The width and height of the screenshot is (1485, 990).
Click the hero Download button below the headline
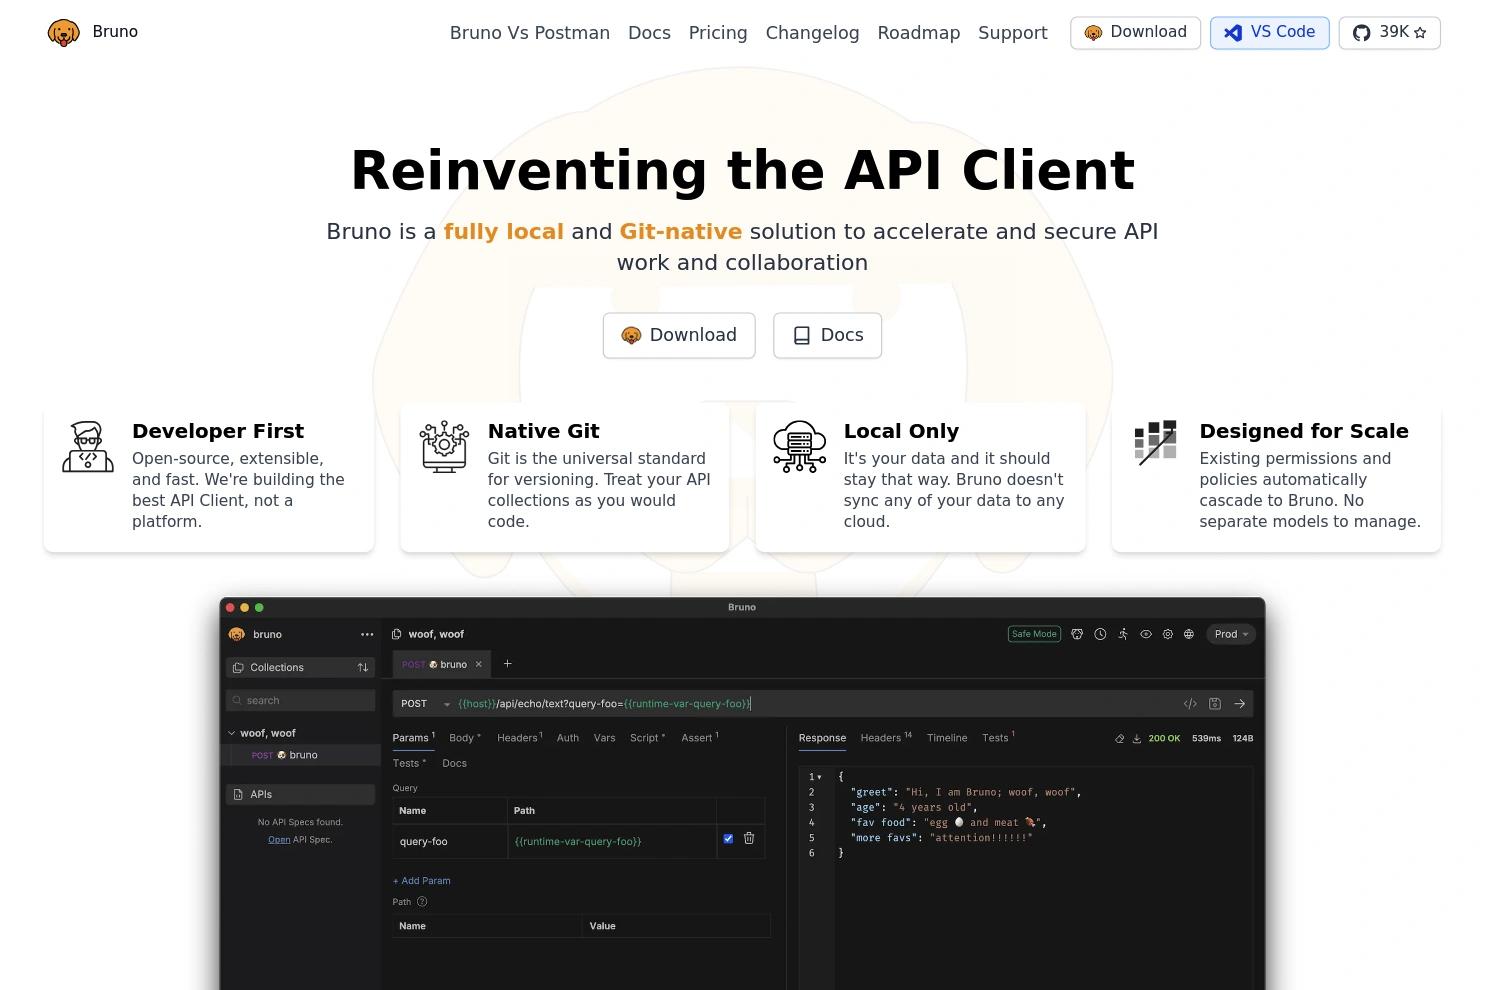[x=679, y=335]
